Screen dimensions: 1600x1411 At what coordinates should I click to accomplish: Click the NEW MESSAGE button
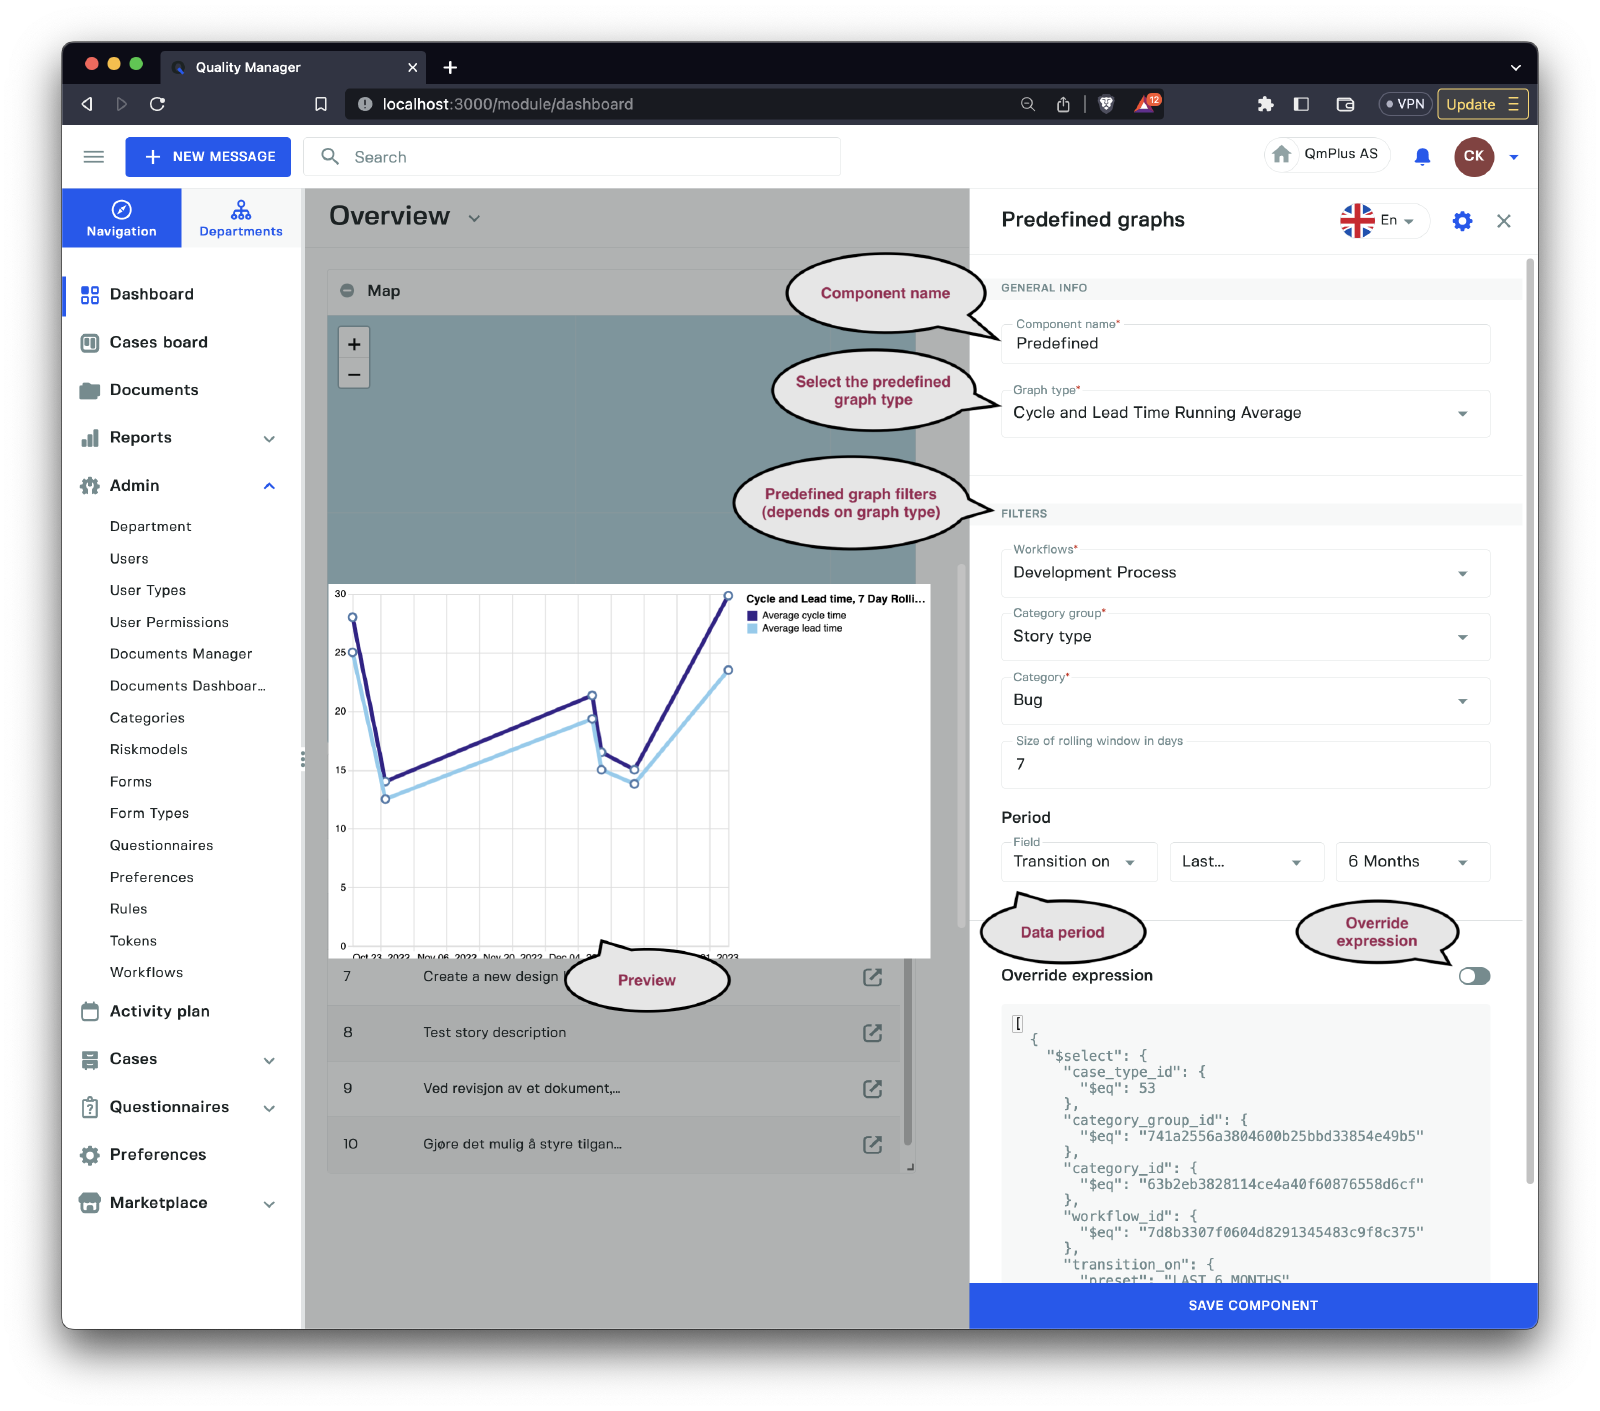[208, 157]
